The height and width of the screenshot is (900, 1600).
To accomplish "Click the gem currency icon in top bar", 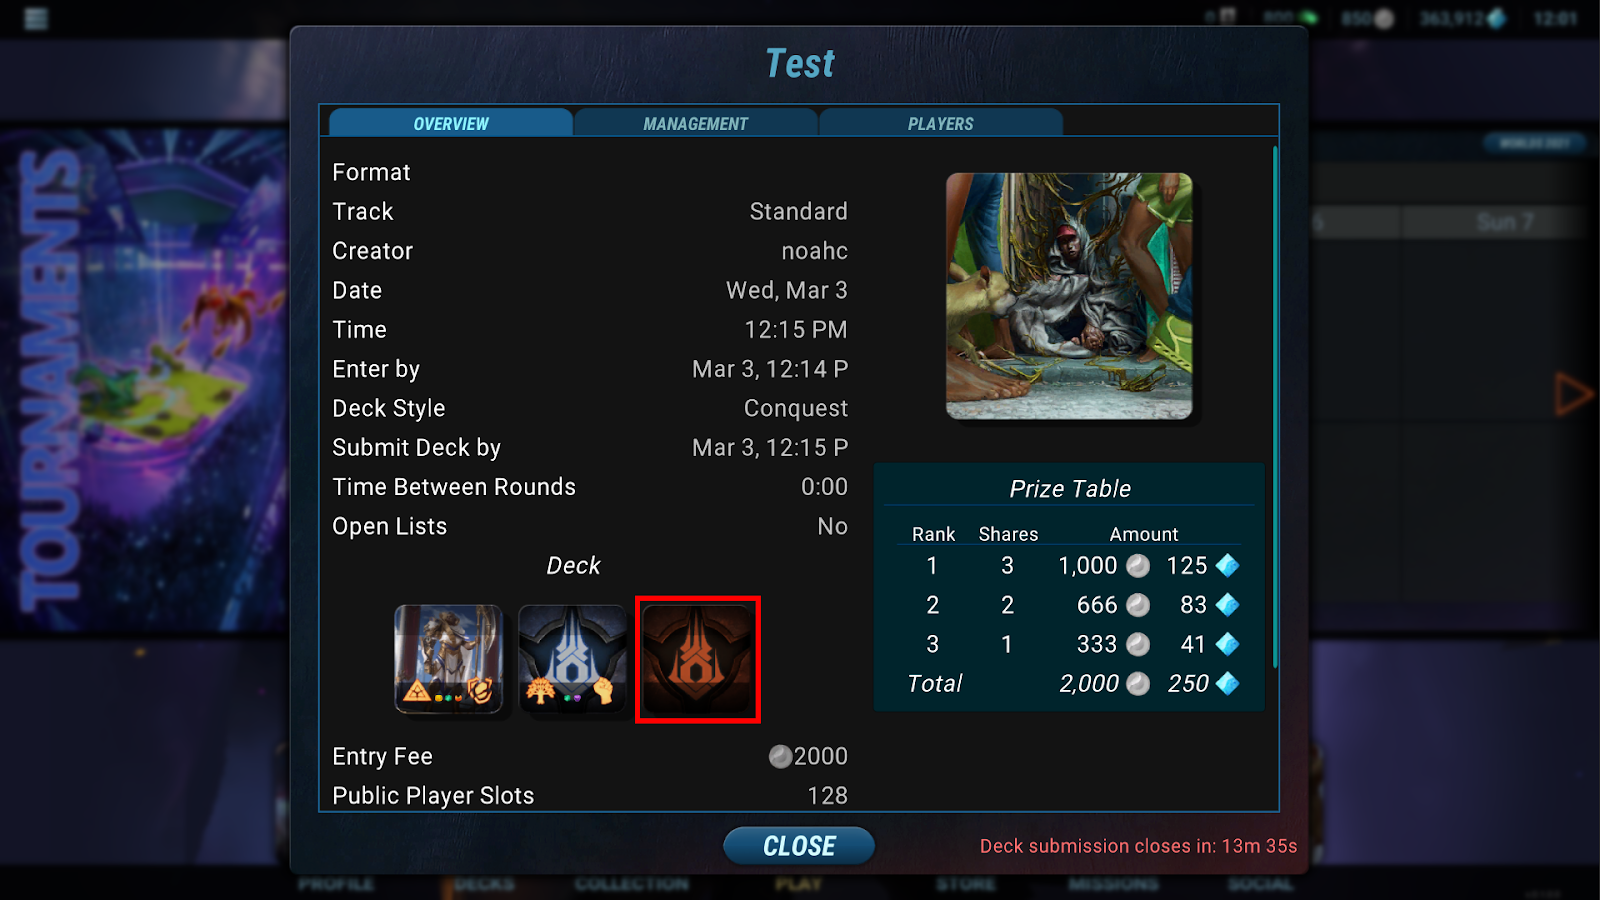I will 1497,18.
